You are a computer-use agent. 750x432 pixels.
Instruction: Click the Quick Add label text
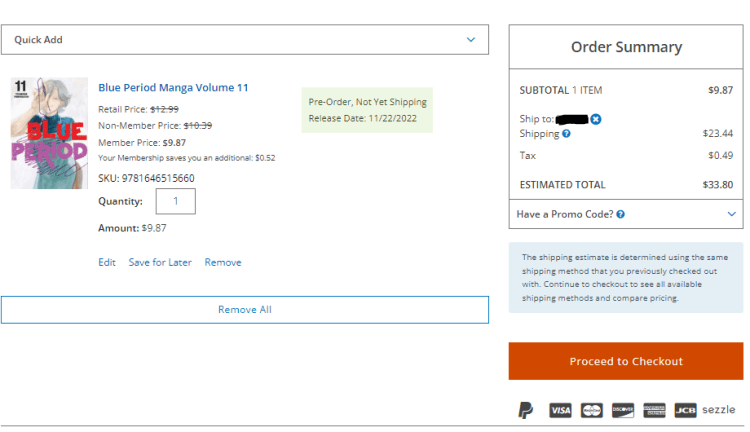(38, 40)
